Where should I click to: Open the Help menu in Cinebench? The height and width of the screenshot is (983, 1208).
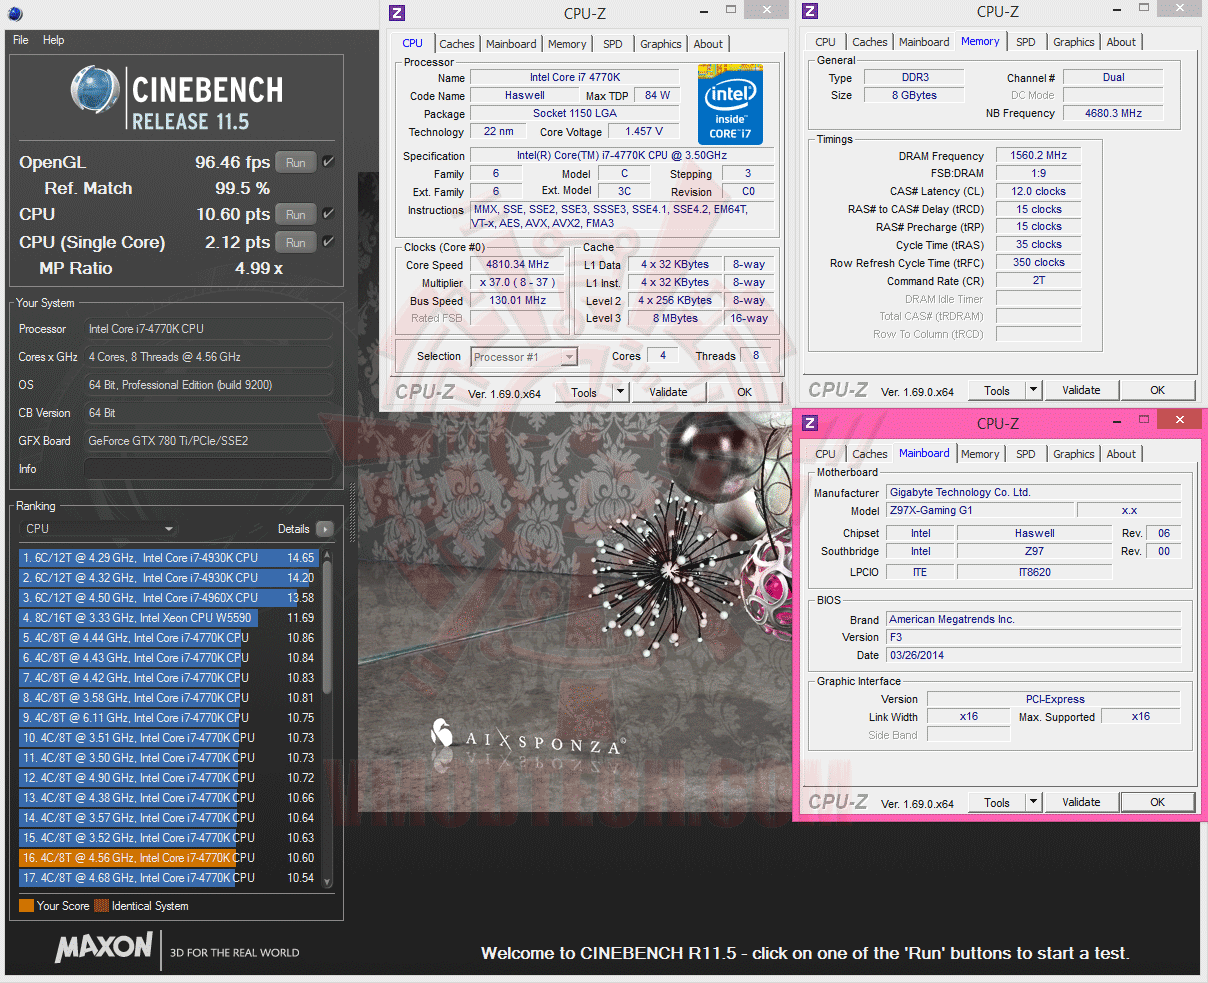pyautogui.click(x=54, y=40)
